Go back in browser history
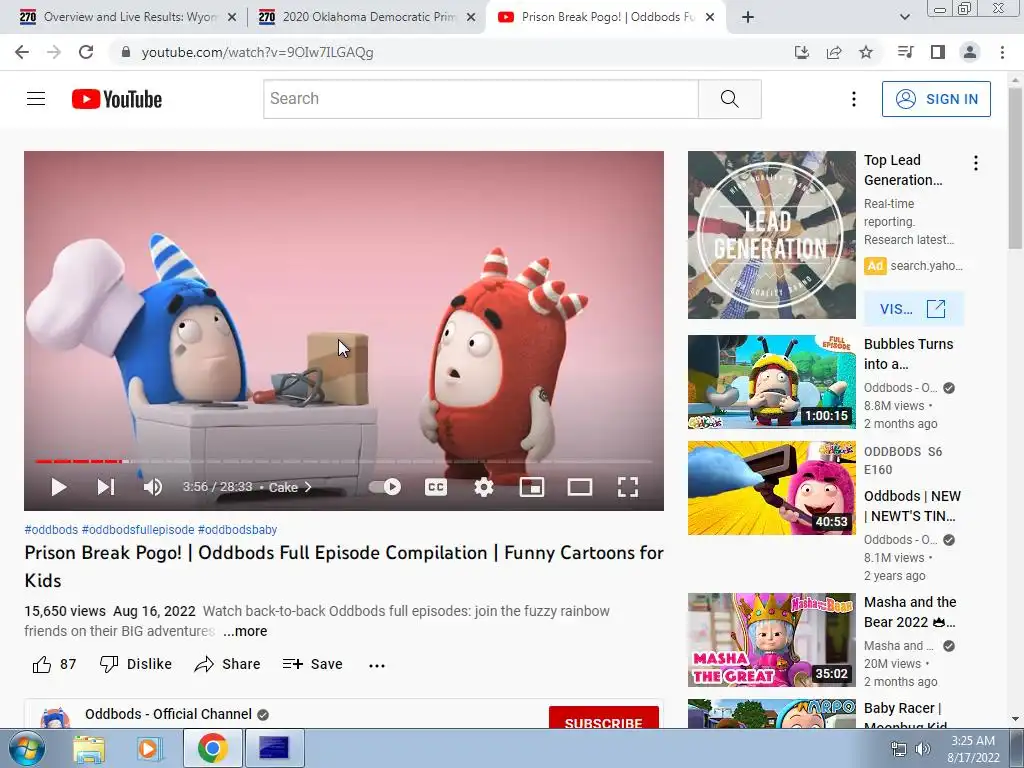The height and width of the screenshot is (768, 1024). coord(22,52)
